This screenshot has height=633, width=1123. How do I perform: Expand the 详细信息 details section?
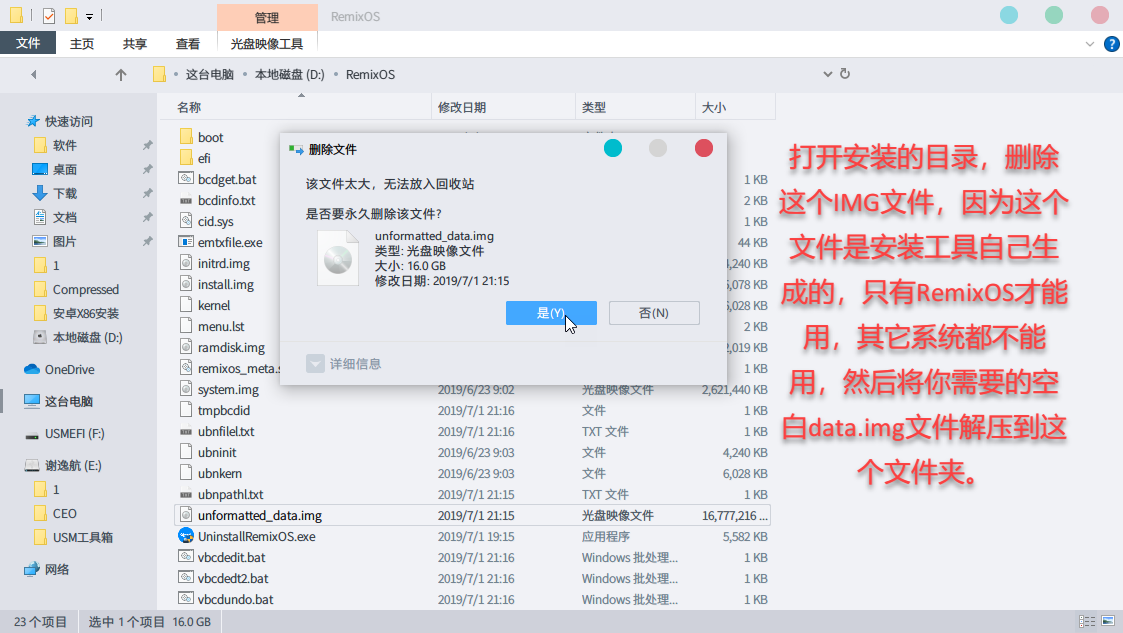pyautogui.click(x=344, y=364)
